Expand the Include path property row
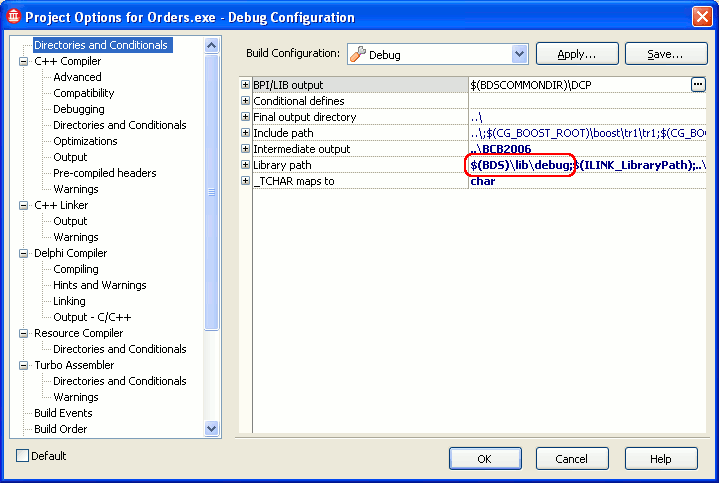Viewport: 719px width, 483px height. pyautogui.click(x=246, y=133)
